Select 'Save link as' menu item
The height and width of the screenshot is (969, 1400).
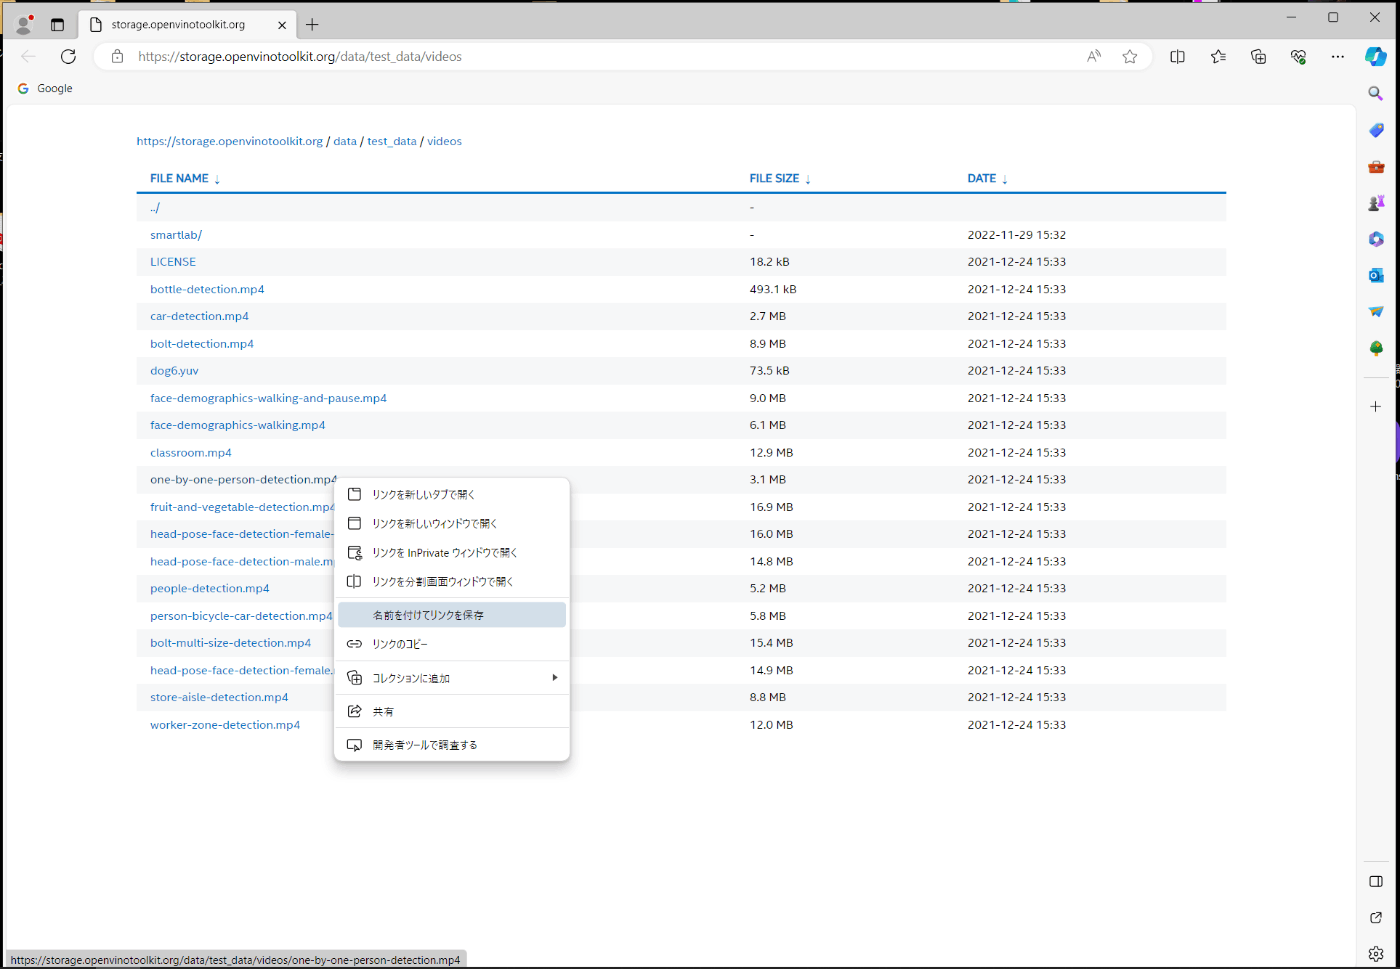(452, 615)
